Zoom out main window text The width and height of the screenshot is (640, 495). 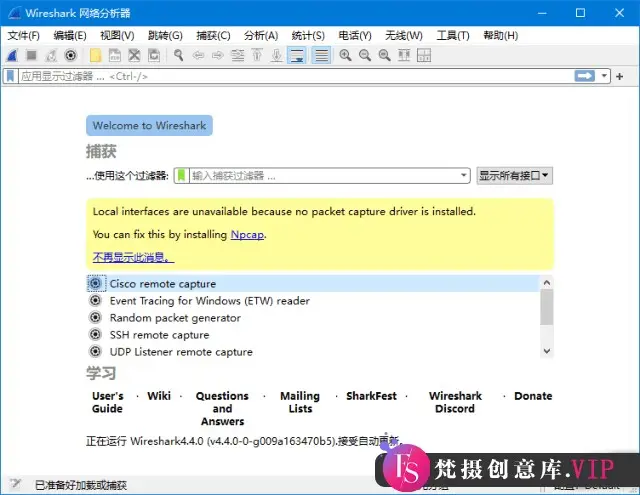(365, 55)
